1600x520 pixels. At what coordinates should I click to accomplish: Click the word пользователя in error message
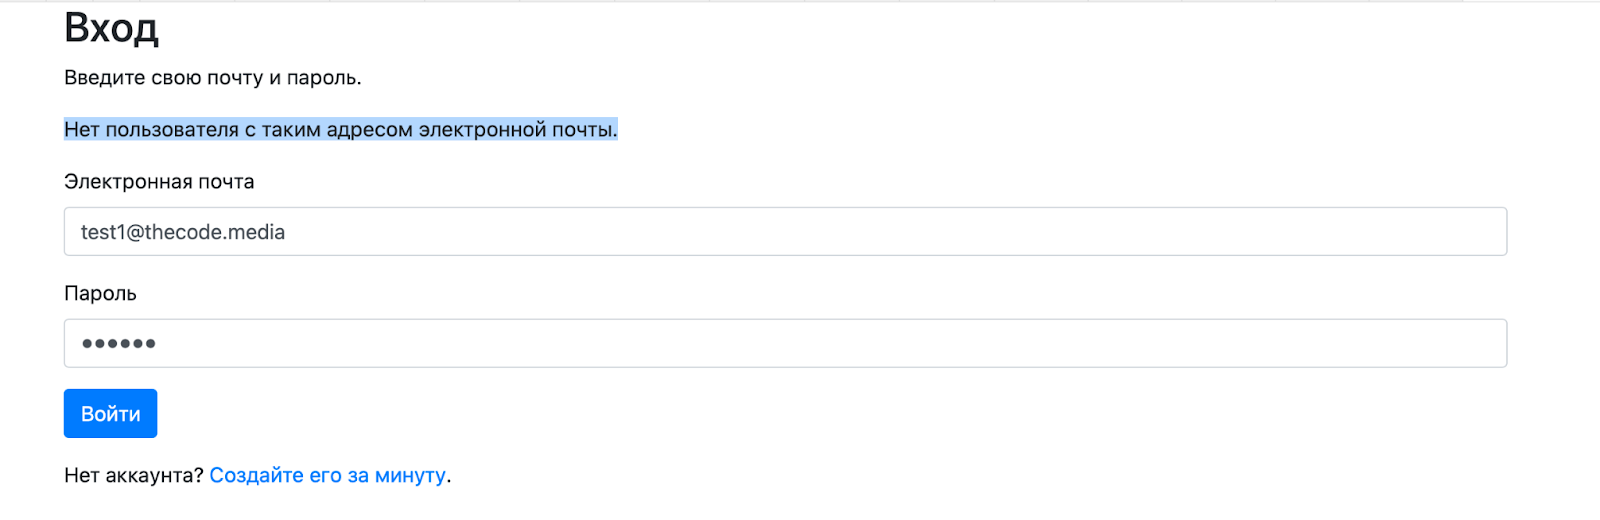(172, 130)
